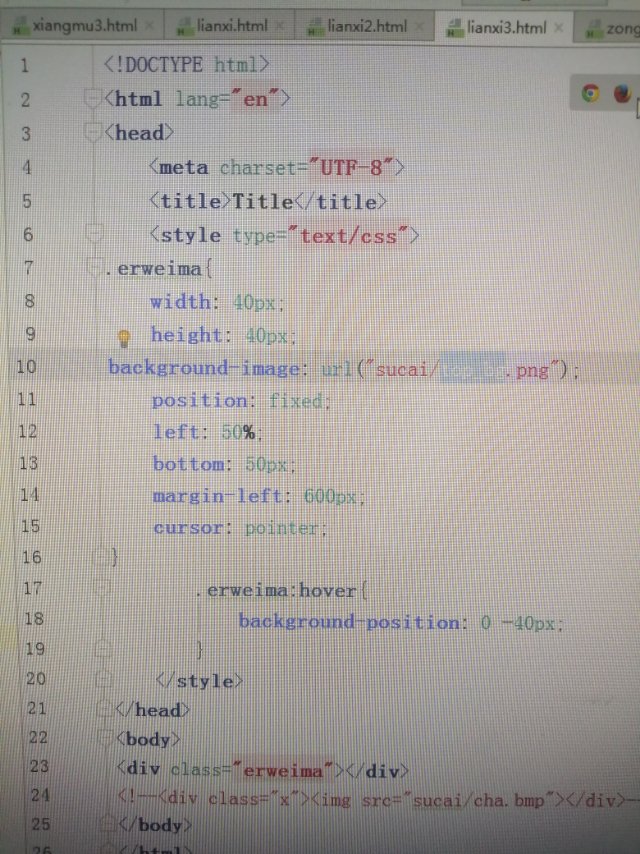Click the fold end marker on line 19

(103, 648)
